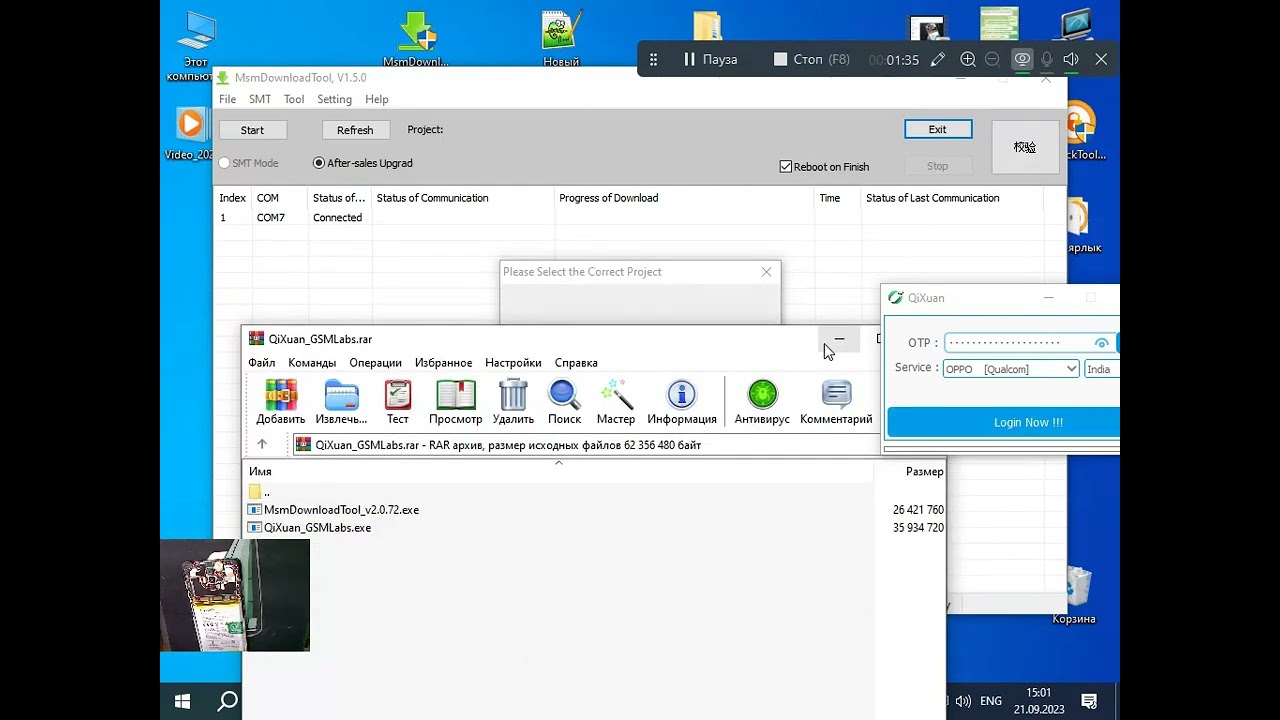Click the Refresh button

355,130
